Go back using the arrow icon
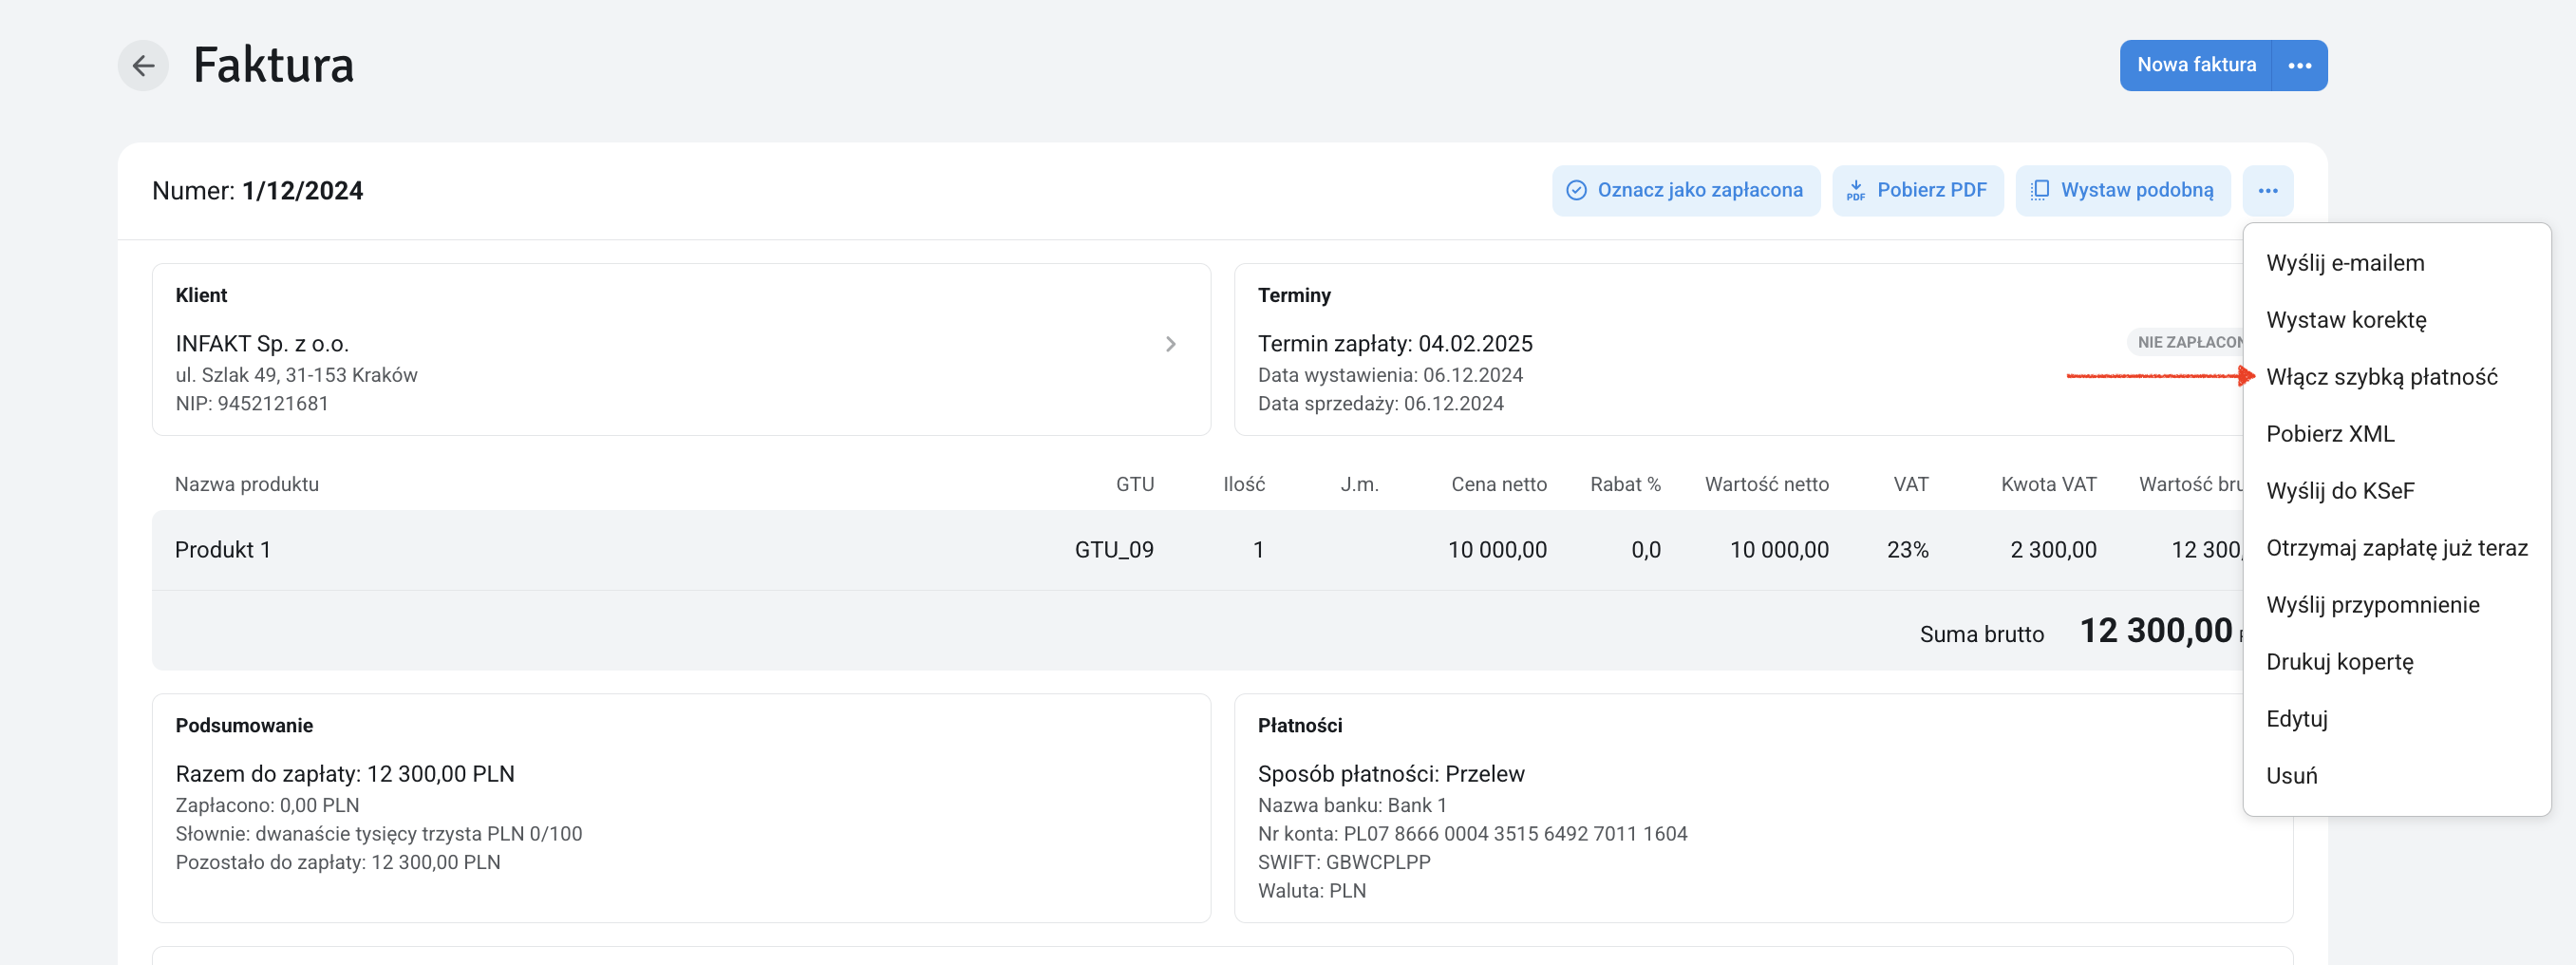This screenshot has width=2576, height=965. point(143,66)
